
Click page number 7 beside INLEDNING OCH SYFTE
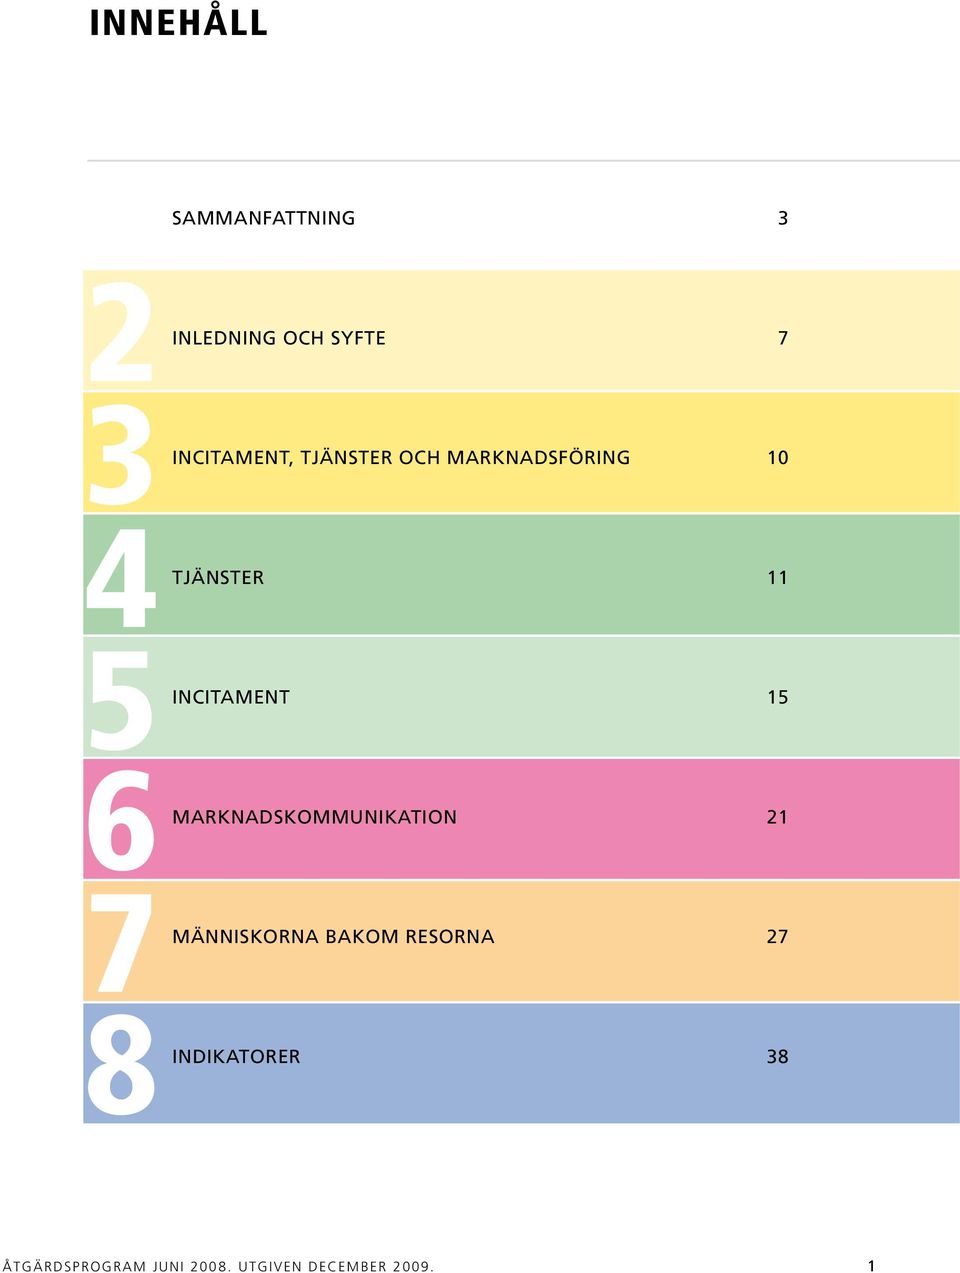(x=783, y=338)
